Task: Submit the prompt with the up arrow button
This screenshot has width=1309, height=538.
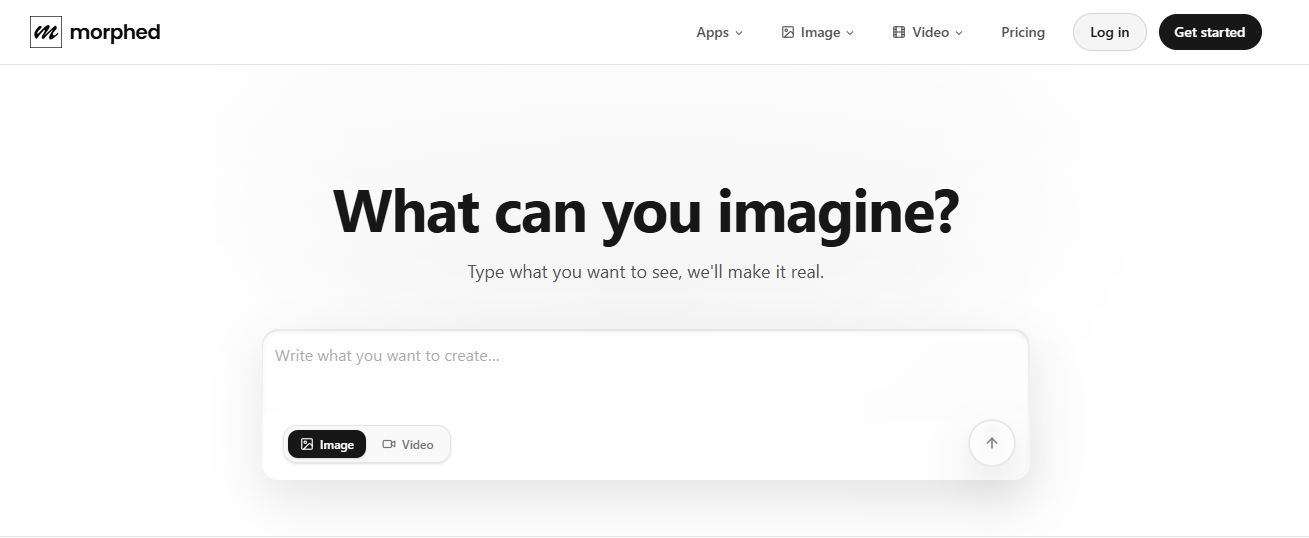Action: coord(991,443)
